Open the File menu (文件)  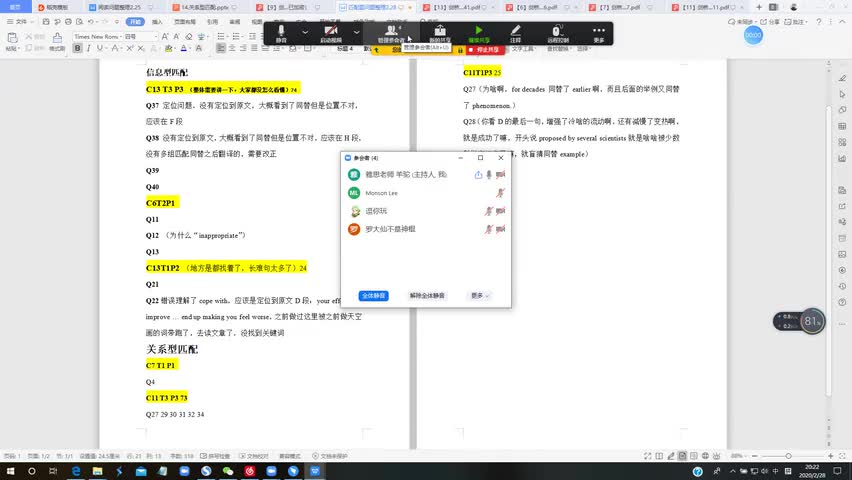[18, 22]
